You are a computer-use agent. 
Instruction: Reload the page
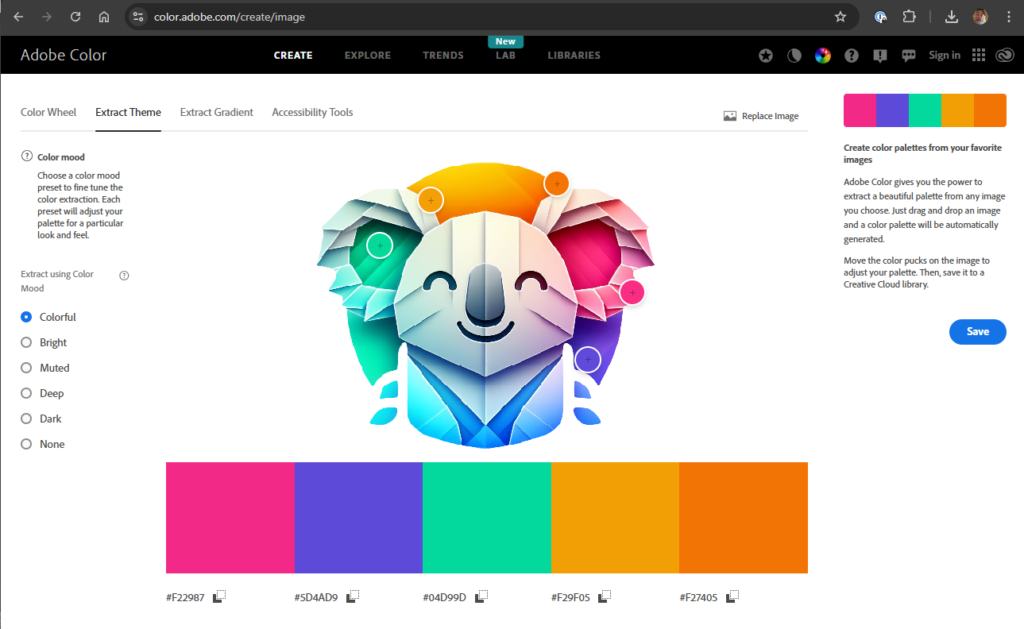pos(75,17)
